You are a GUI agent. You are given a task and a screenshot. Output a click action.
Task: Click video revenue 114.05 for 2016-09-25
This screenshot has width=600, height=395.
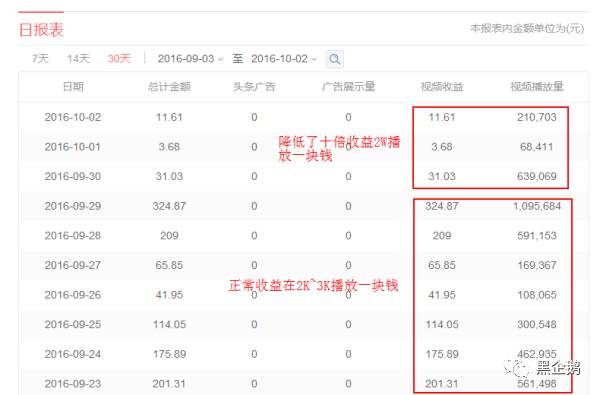click(442, 325)
